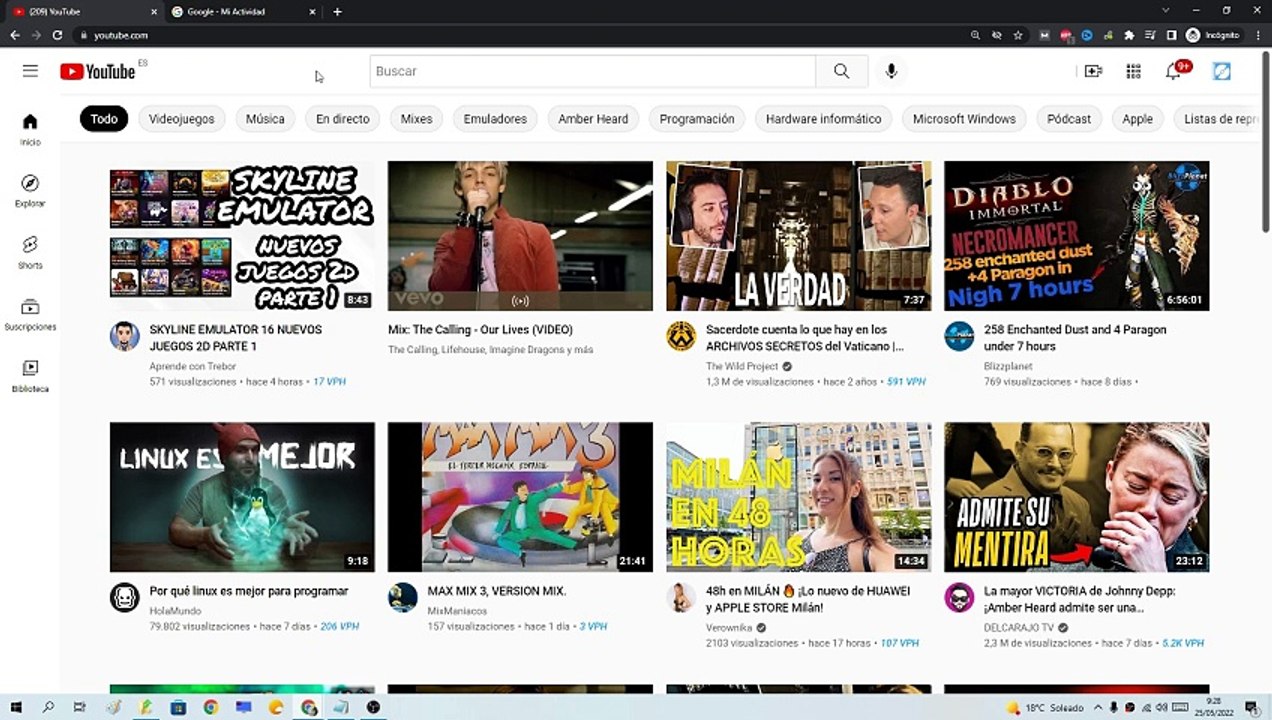This screenshot has width=1272, height=720.
Task: Filter by the Programación chip
Action: coord(697,119)
